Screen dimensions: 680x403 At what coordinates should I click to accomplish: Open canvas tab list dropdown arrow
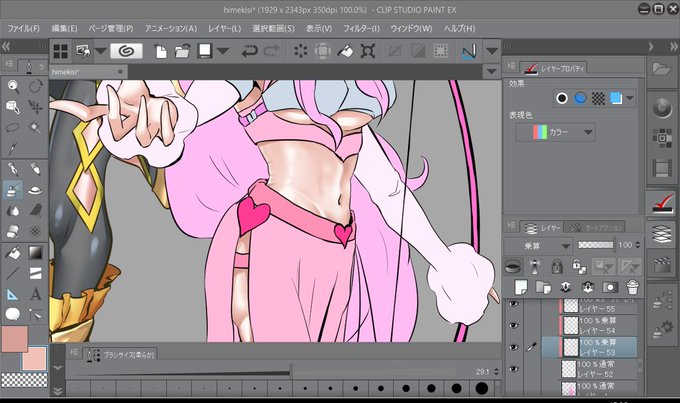(492, 71)
